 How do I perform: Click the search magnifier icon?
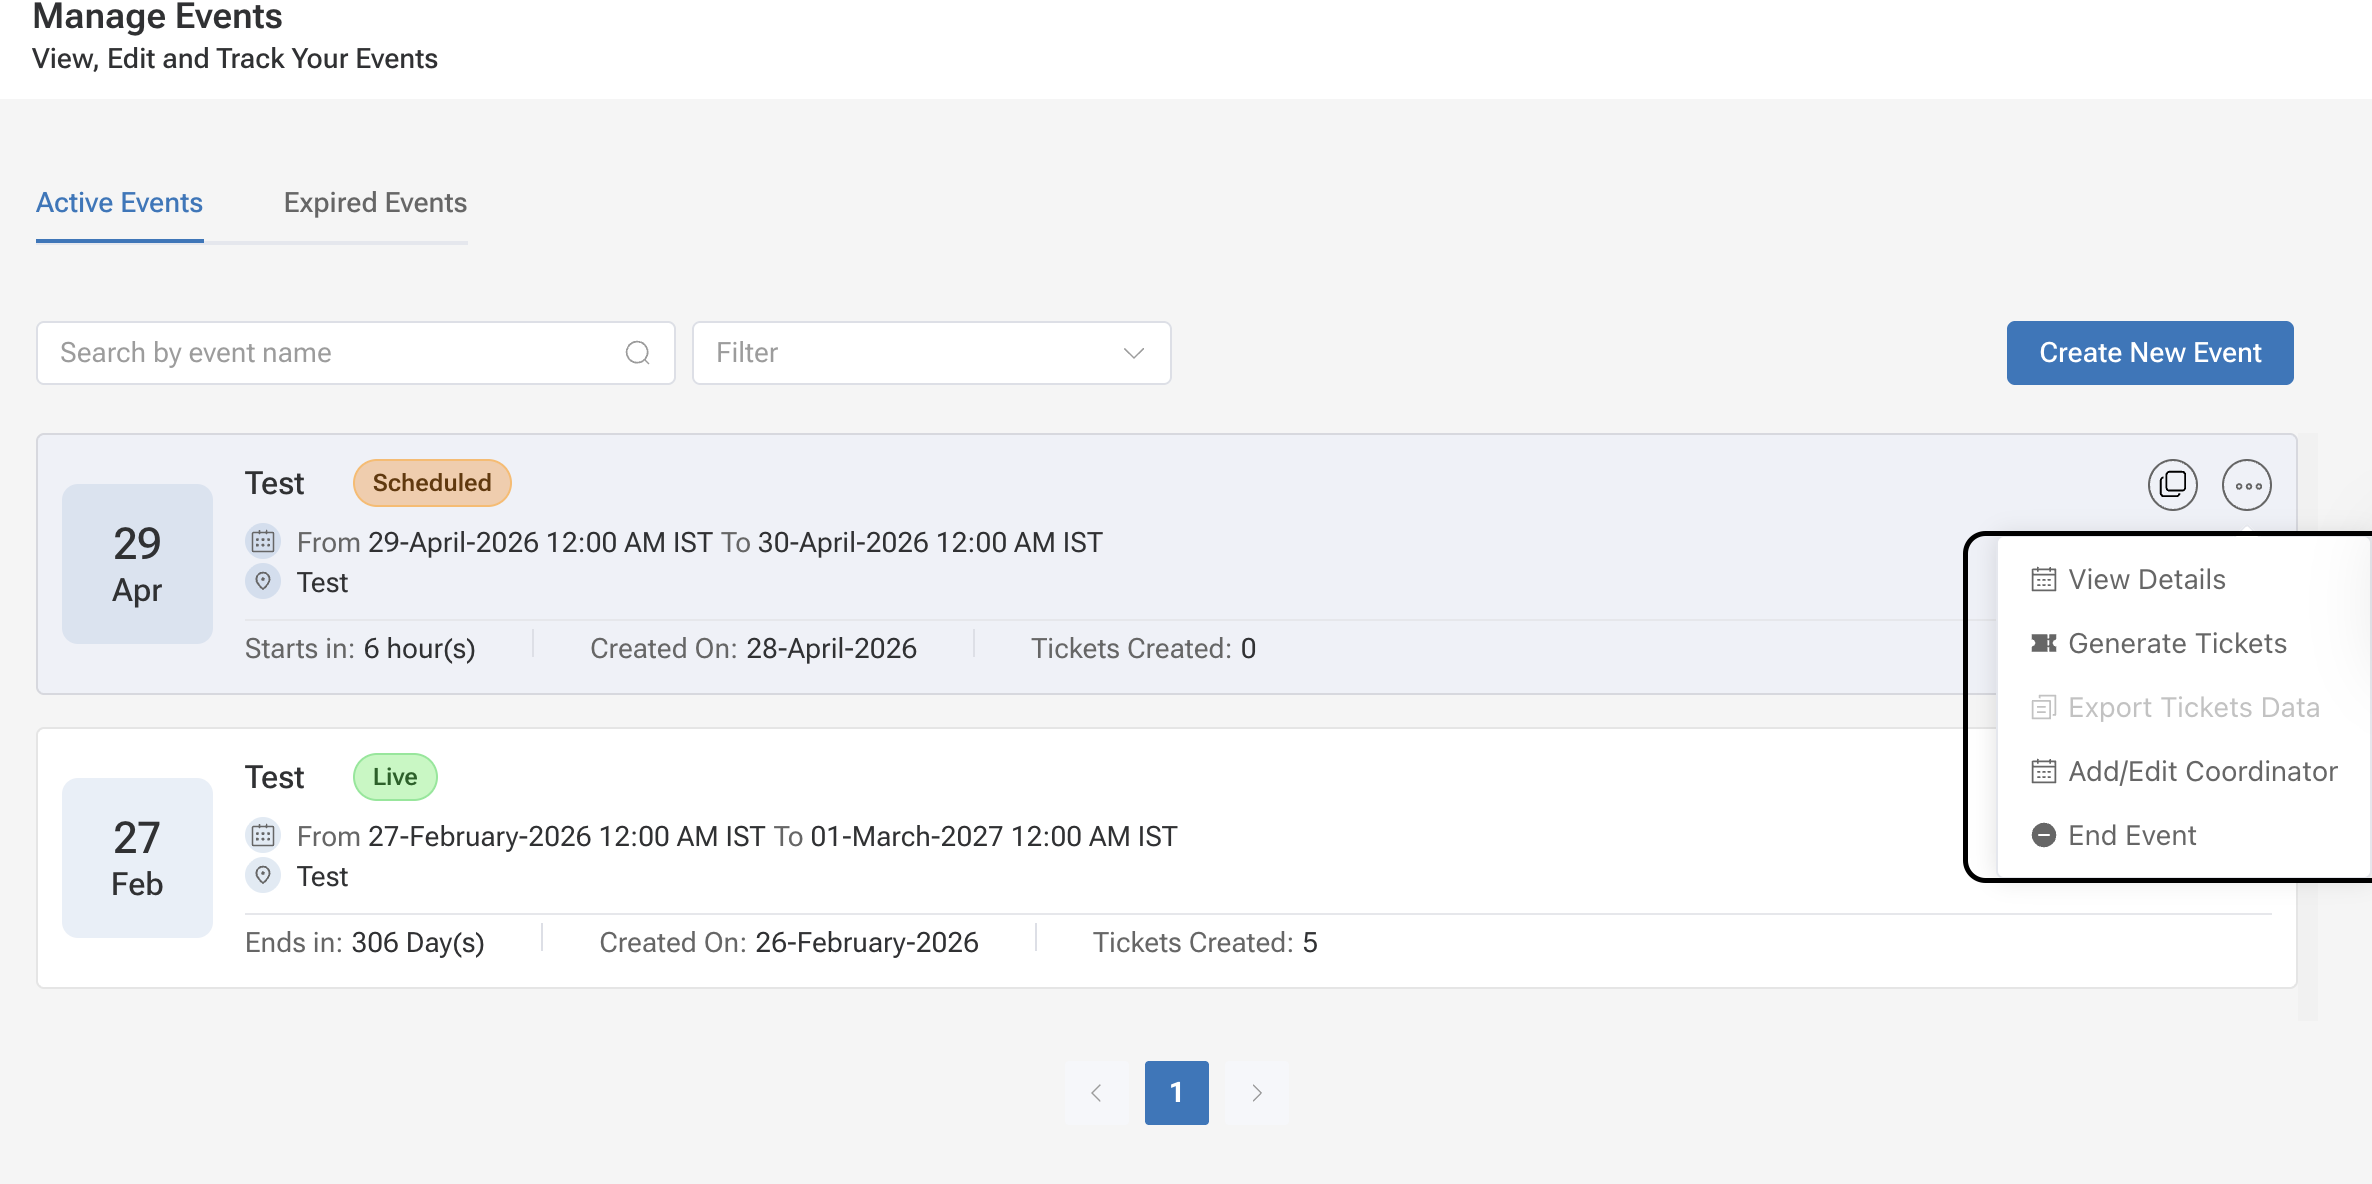coord(638,353)
